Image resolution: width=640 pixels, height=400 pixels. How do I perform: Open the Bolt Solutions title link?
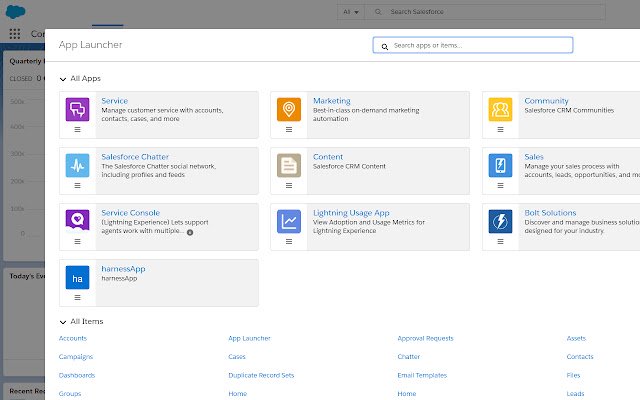(550, 213)
